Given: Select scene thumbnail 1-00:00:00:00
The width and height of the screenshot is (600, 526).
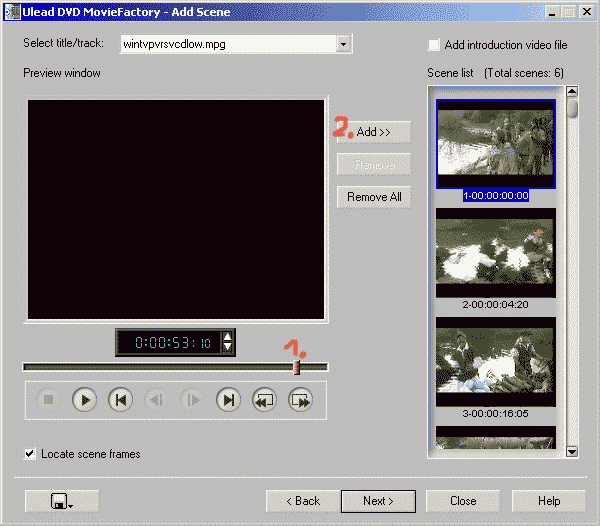Looking at the screenshot, I should coord(496,144).
